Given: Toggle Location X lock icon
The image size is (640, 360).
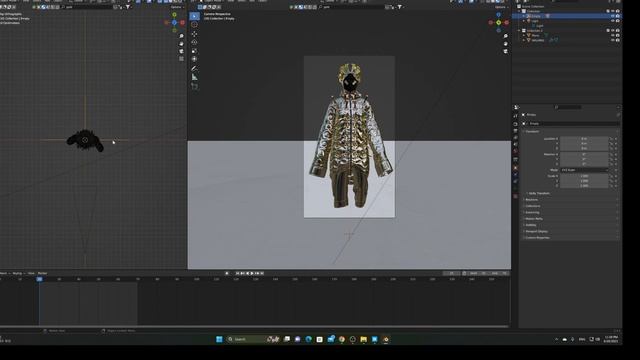Looking at the screenshot, I should (611, 139).
